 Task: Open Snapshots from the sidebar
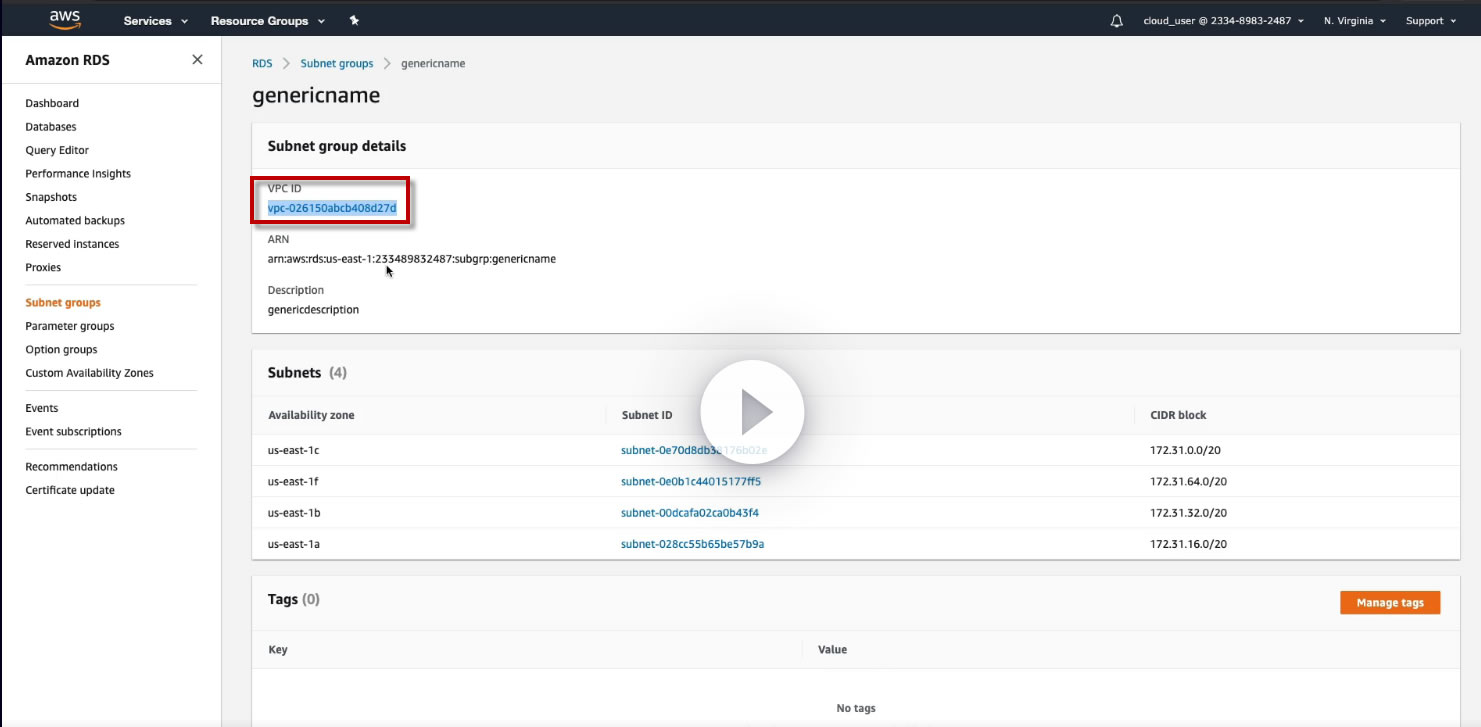(51, 197)
